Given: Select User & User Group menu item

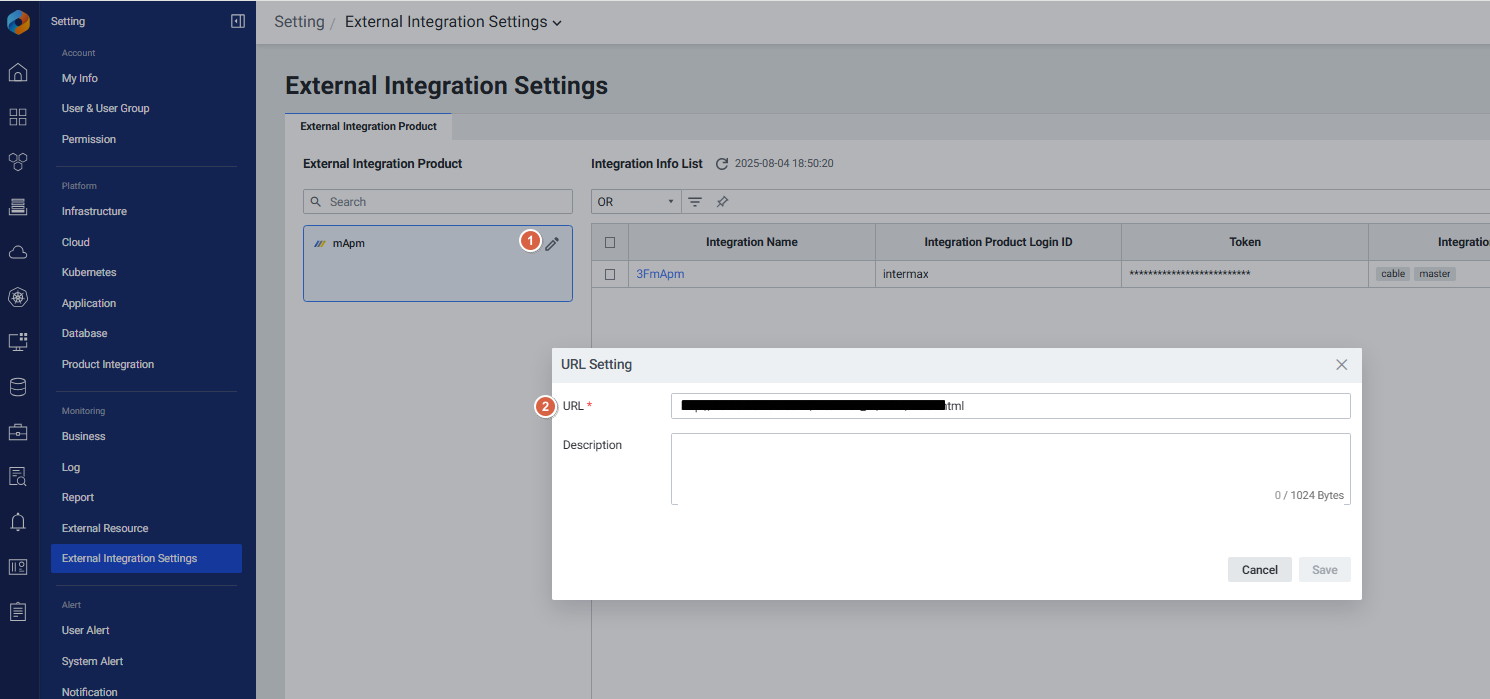Looking at the screenshot, I should coord(105,108).
